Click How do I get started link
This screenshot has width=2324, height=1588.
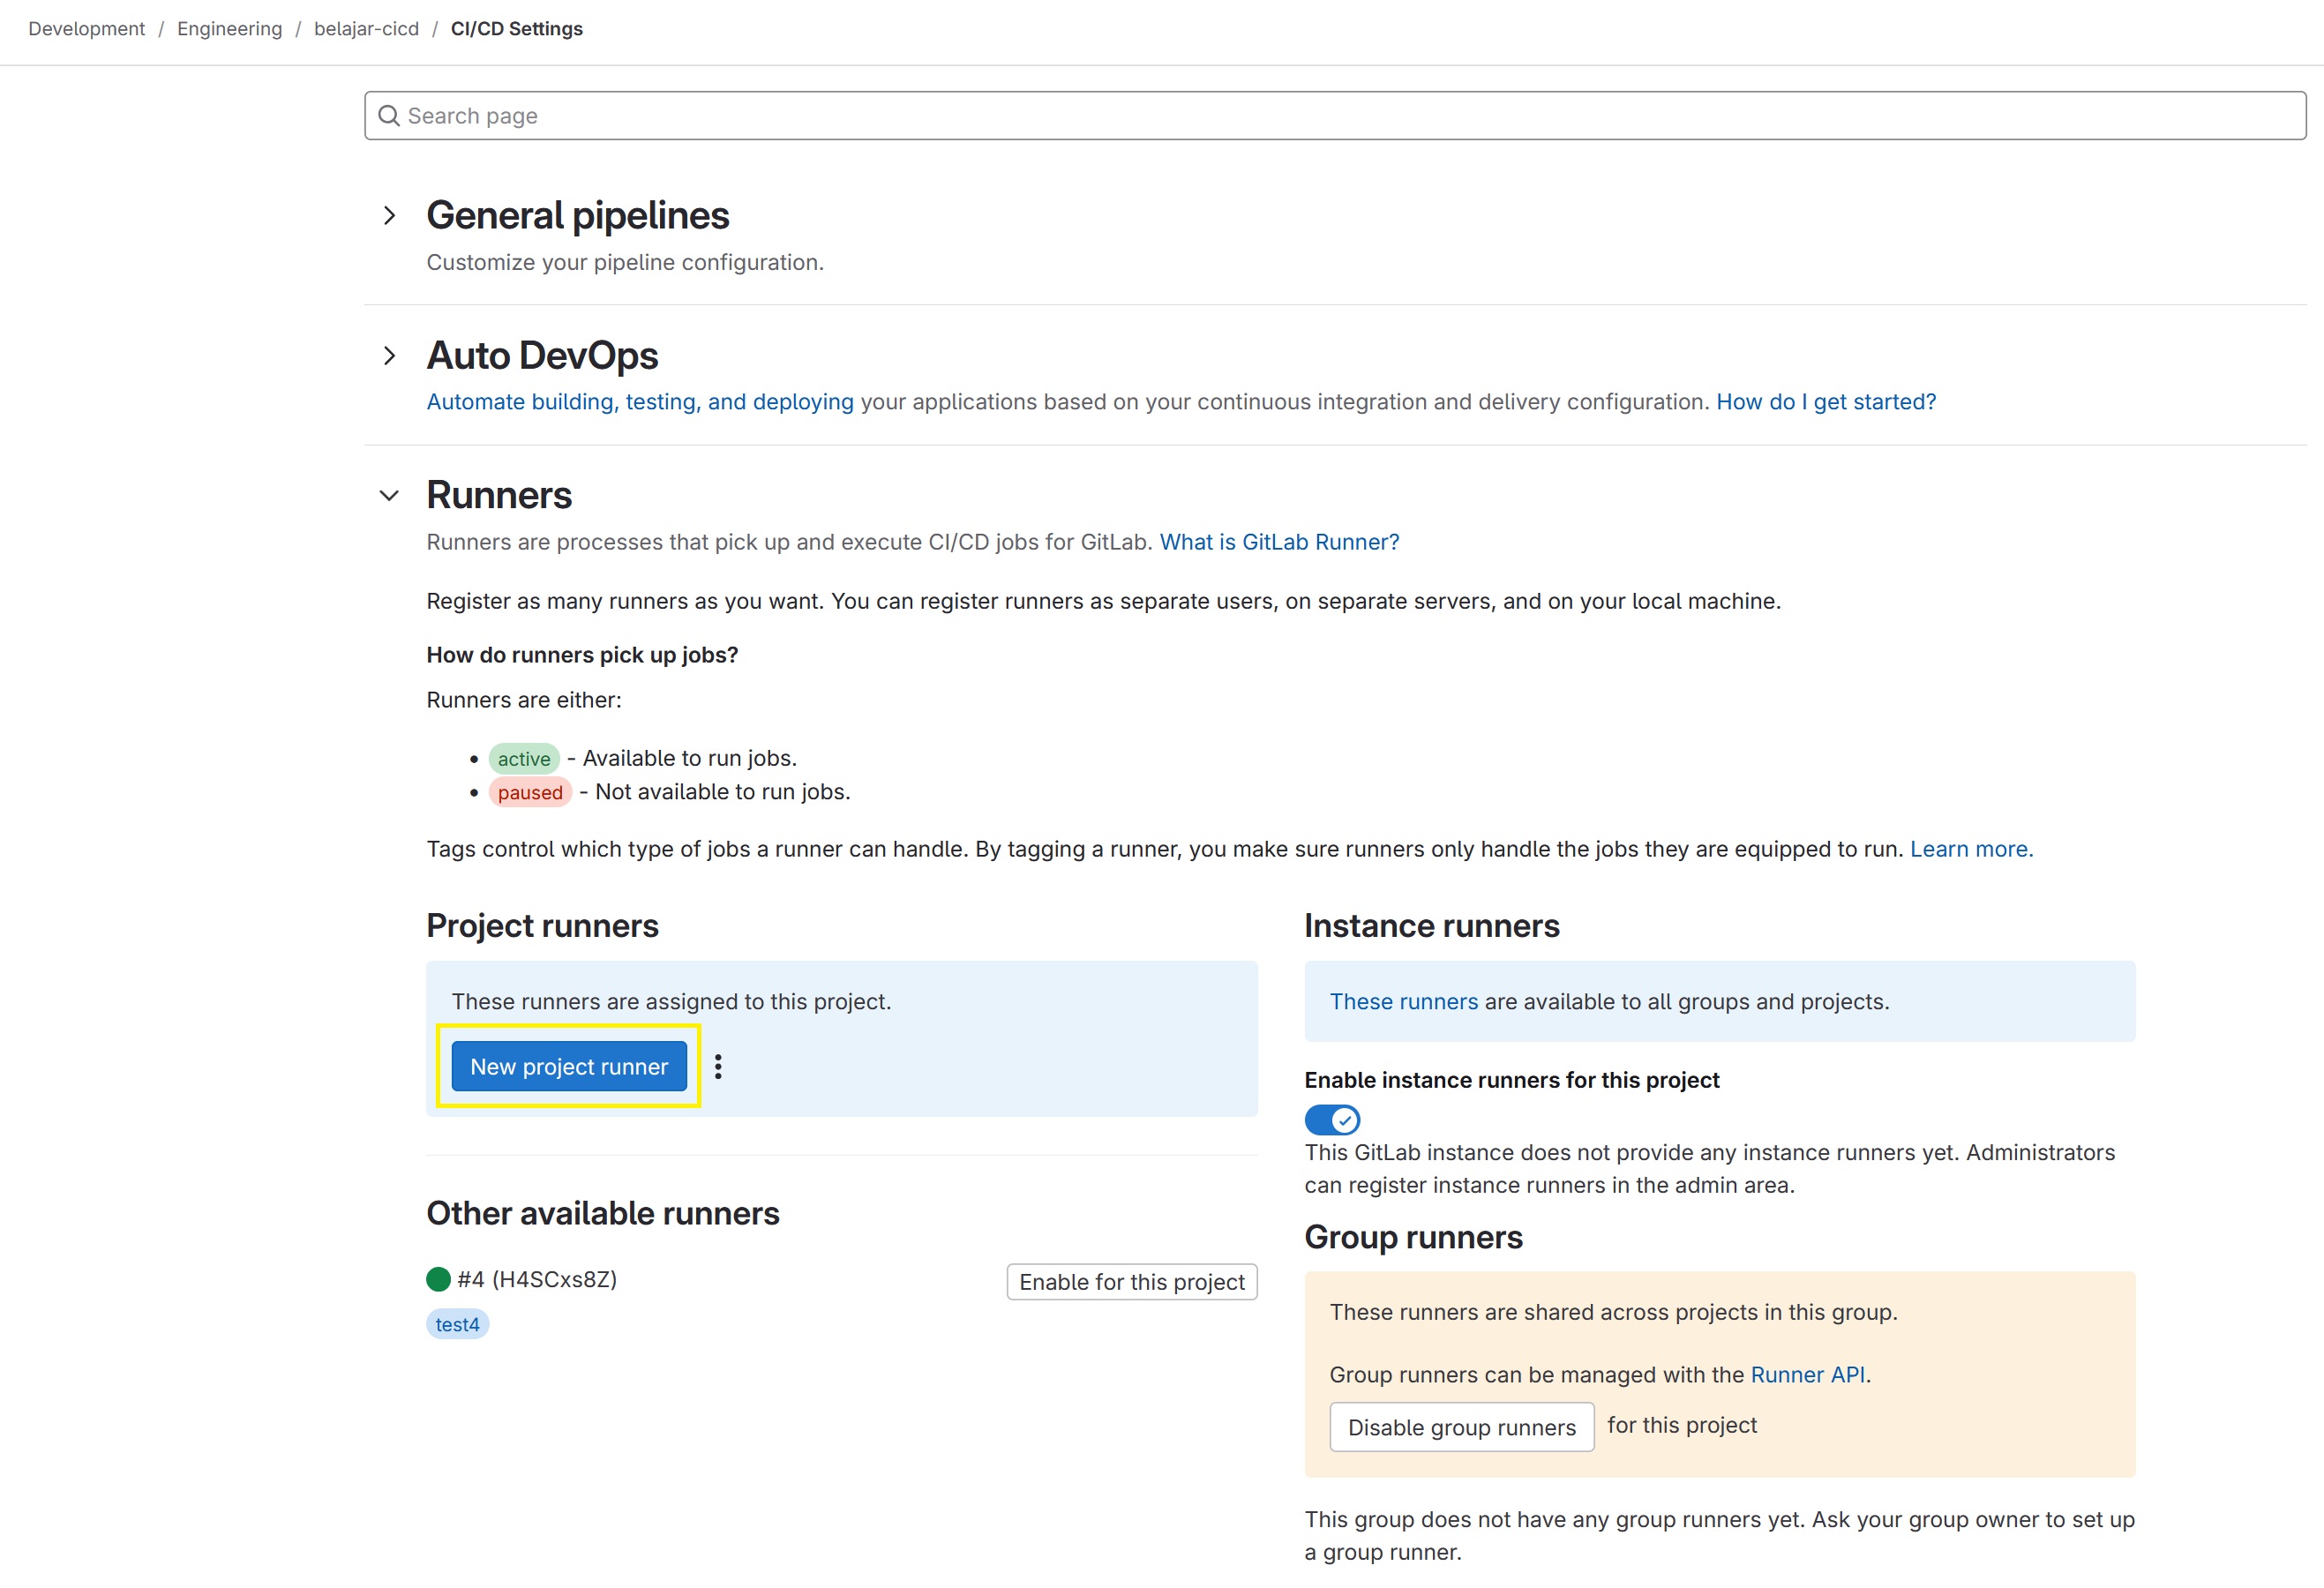pyautogui.click(x=1826, y=402)
